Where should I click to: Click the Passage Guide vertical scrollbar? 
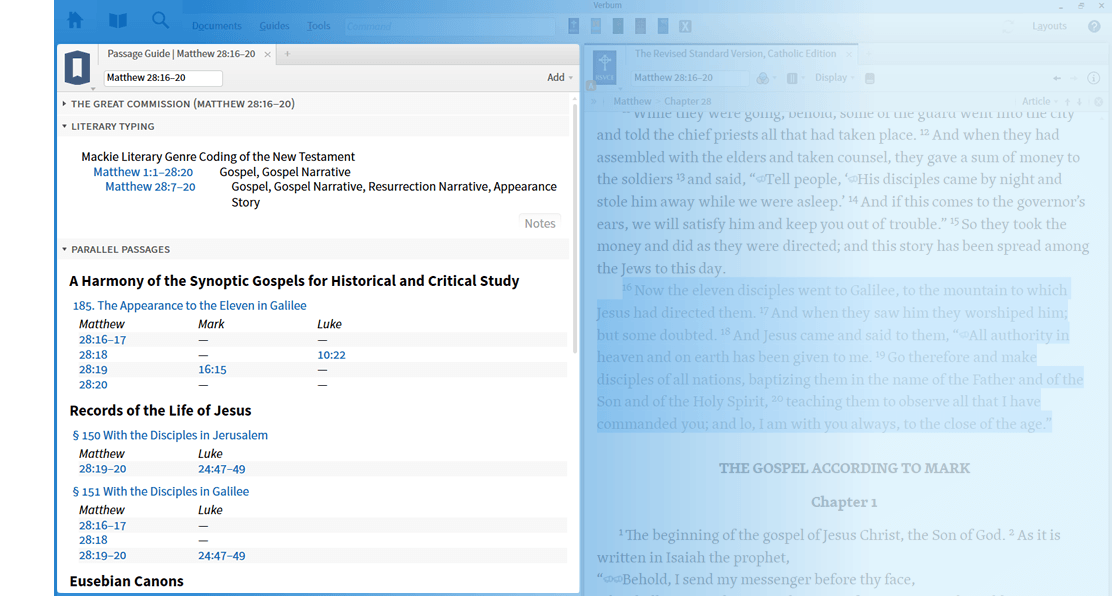point(575,227)
